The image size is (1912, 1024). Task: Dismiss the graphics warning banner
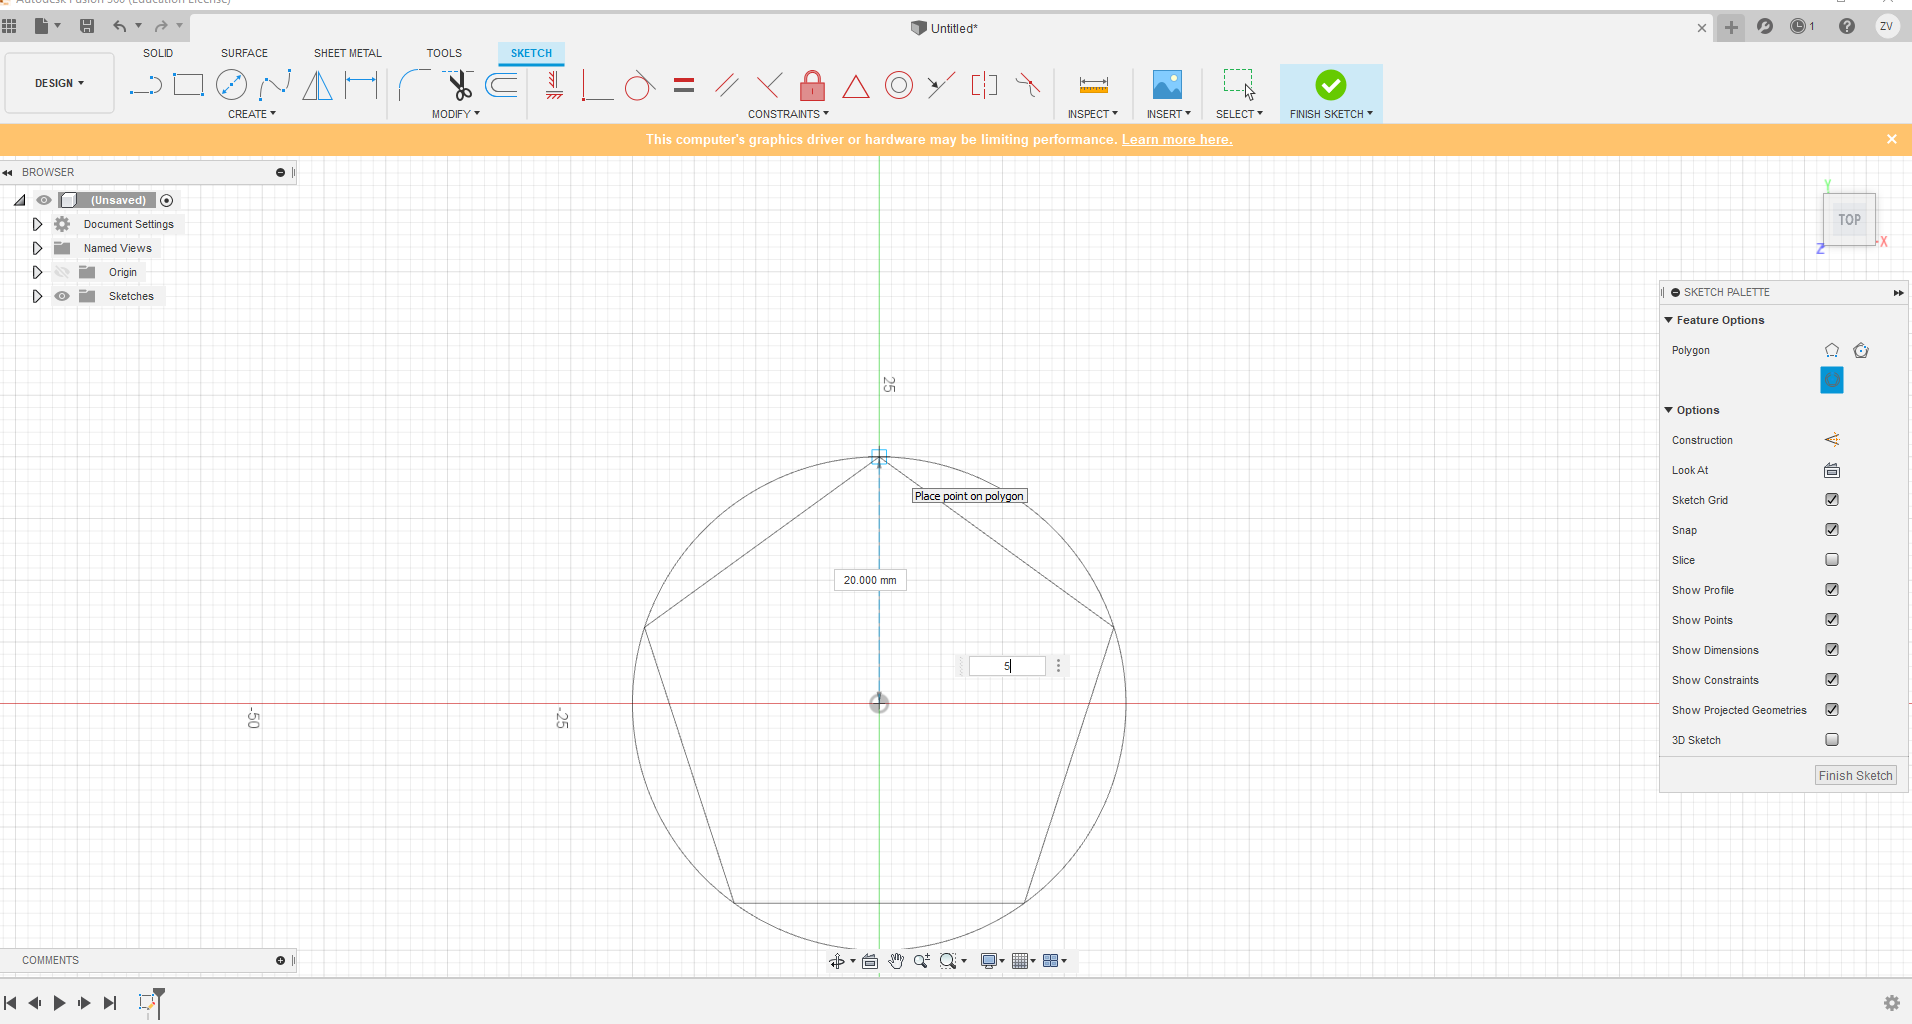tap(1892, 139)
